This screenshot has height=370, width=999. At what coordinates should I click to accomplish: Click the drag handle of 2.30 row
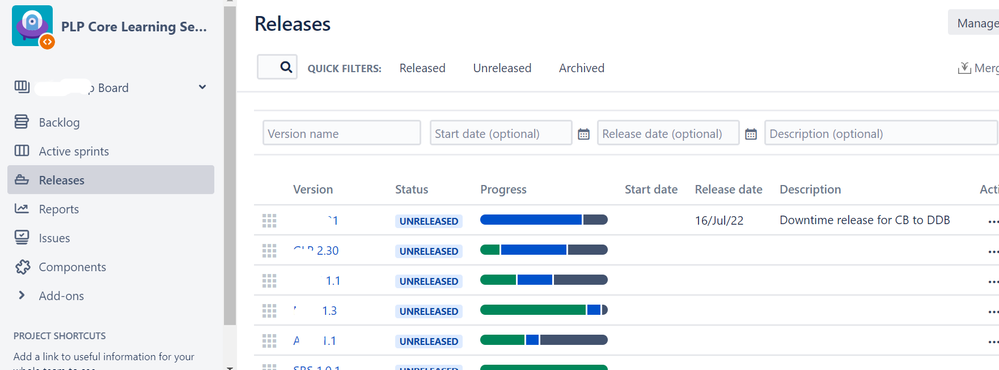(269, 251)
